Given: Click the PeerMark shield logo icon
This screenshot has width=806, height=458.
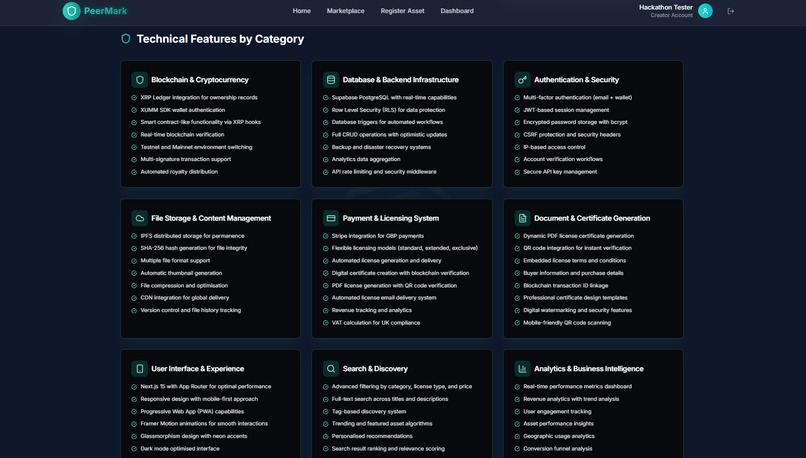Looking at the screenshot, I should point(71,11).
